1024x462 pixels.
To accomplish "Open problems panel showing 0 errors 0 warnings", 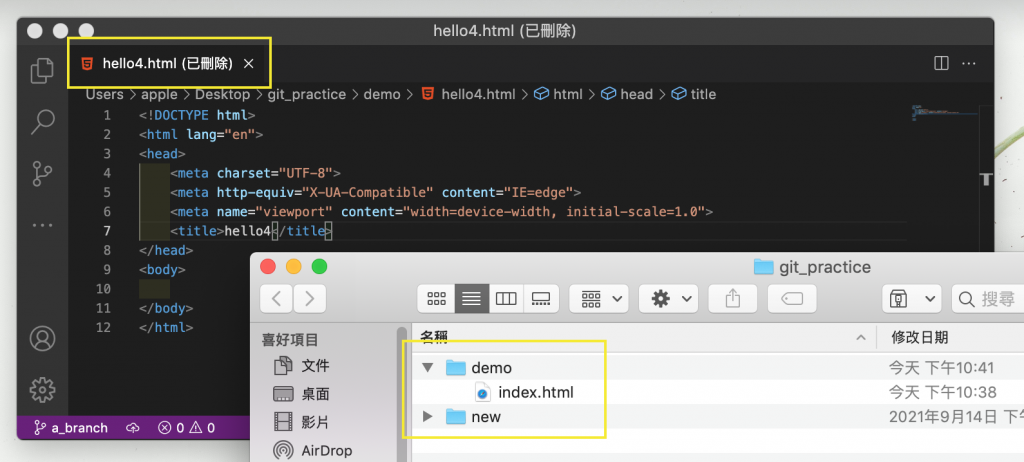I will pos(187,428).
